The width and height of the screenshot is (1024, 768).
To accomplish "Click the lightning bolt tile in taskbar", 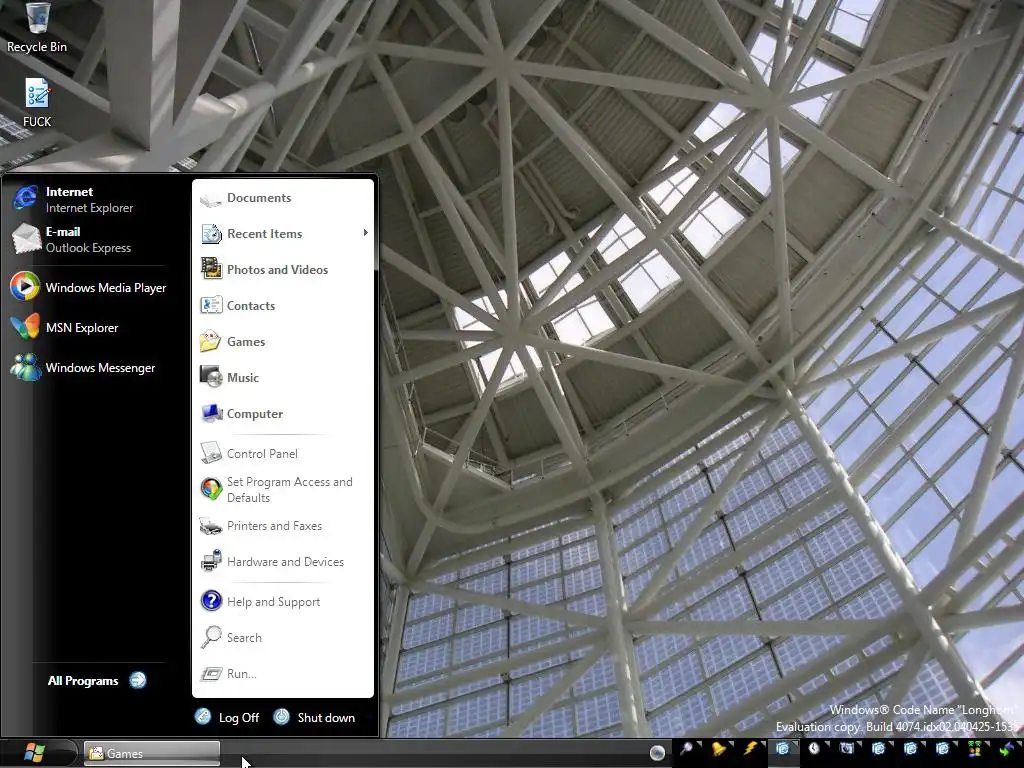I will 751,749.
